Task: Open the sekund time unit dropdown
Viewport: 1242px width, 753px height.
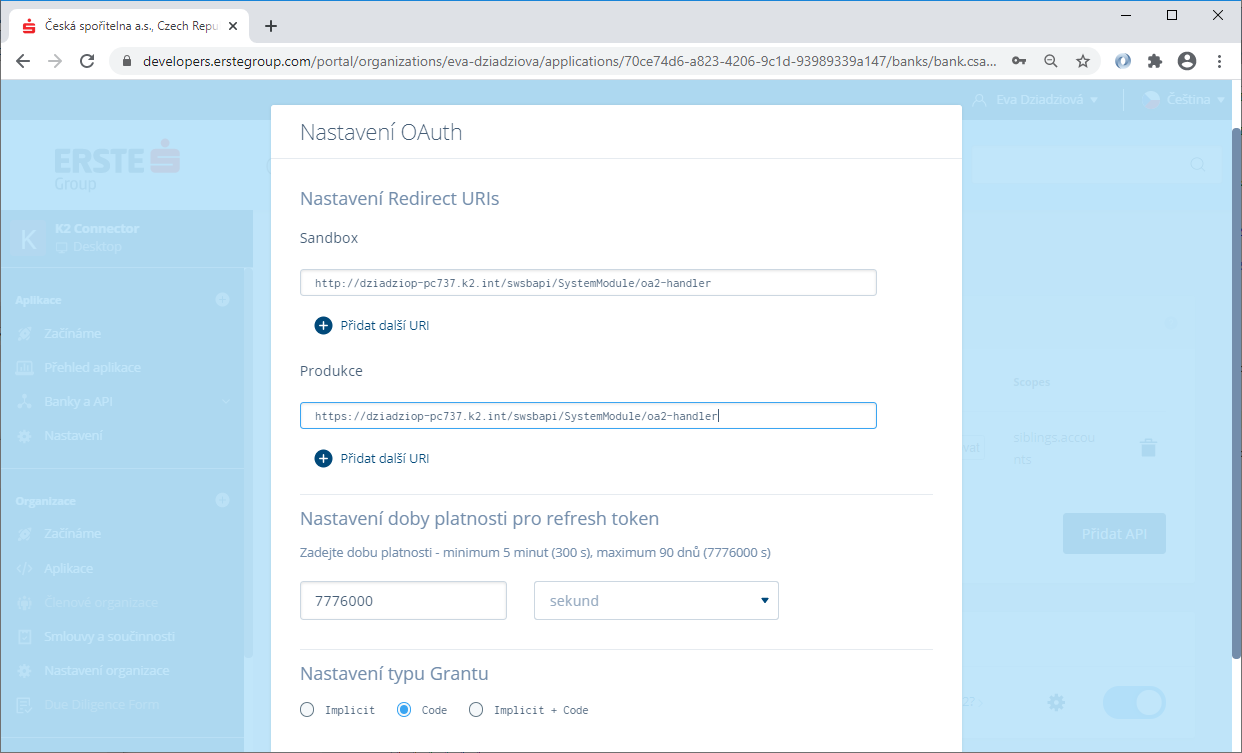Action: [656, 601]
